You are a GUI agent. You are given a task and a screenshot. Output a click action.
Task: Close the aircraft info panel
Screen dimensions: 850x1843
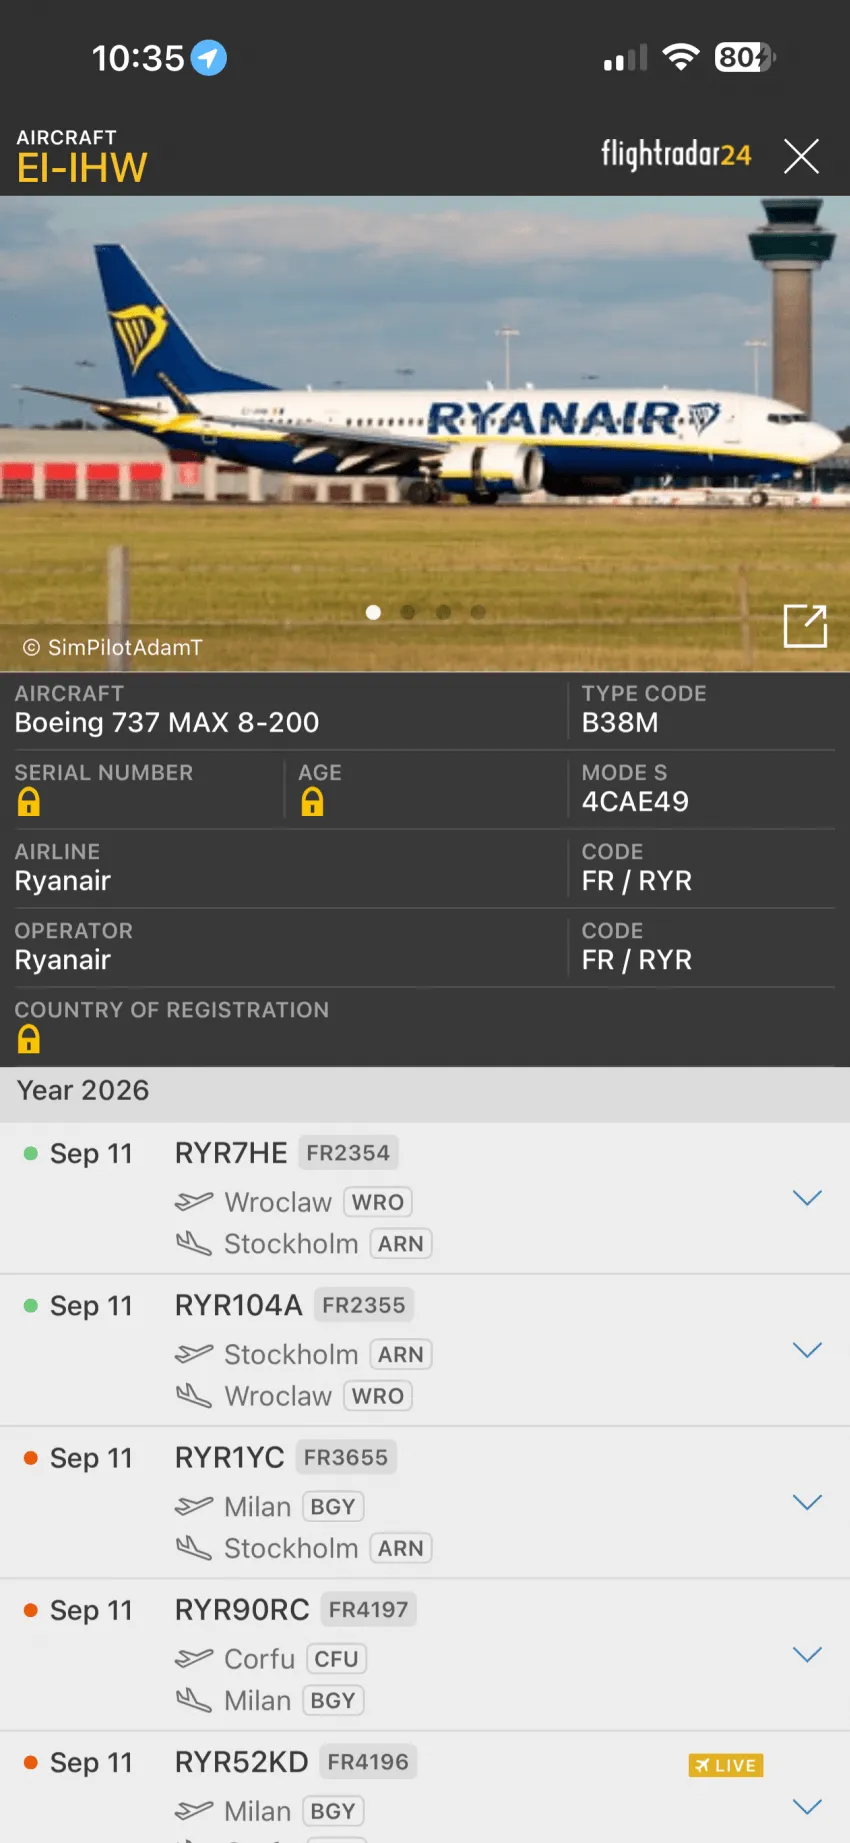click(x=801, y=156)
